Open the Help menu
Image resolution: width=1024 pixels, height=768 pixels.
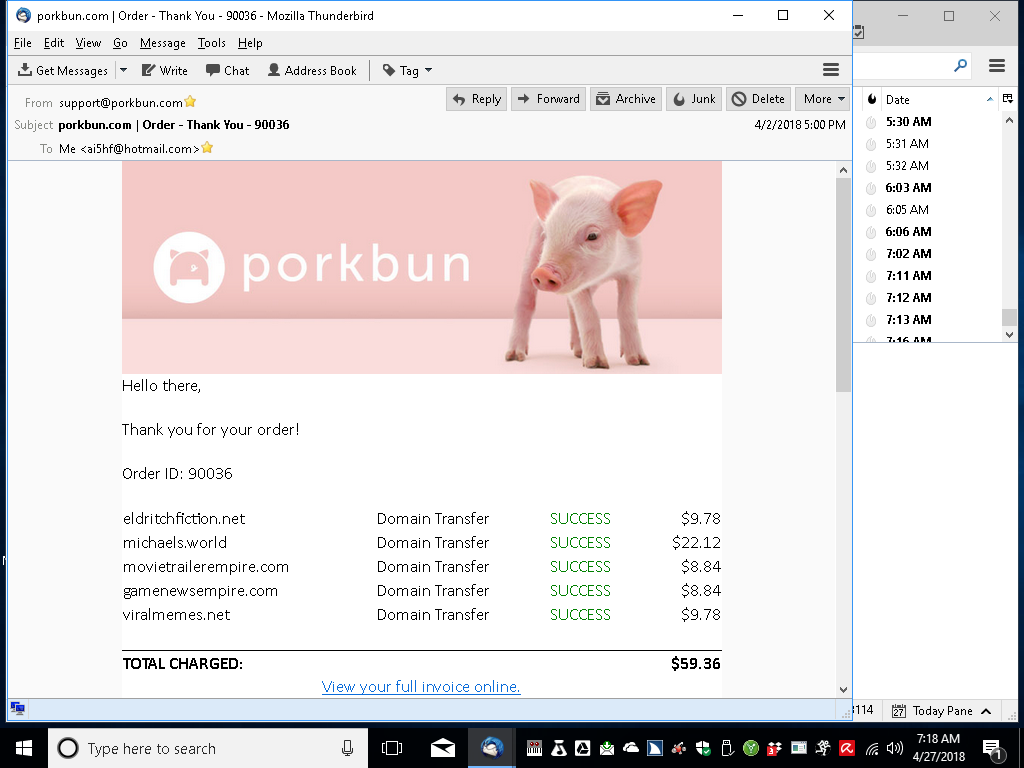pyautogui.click(x=250, y=43)
